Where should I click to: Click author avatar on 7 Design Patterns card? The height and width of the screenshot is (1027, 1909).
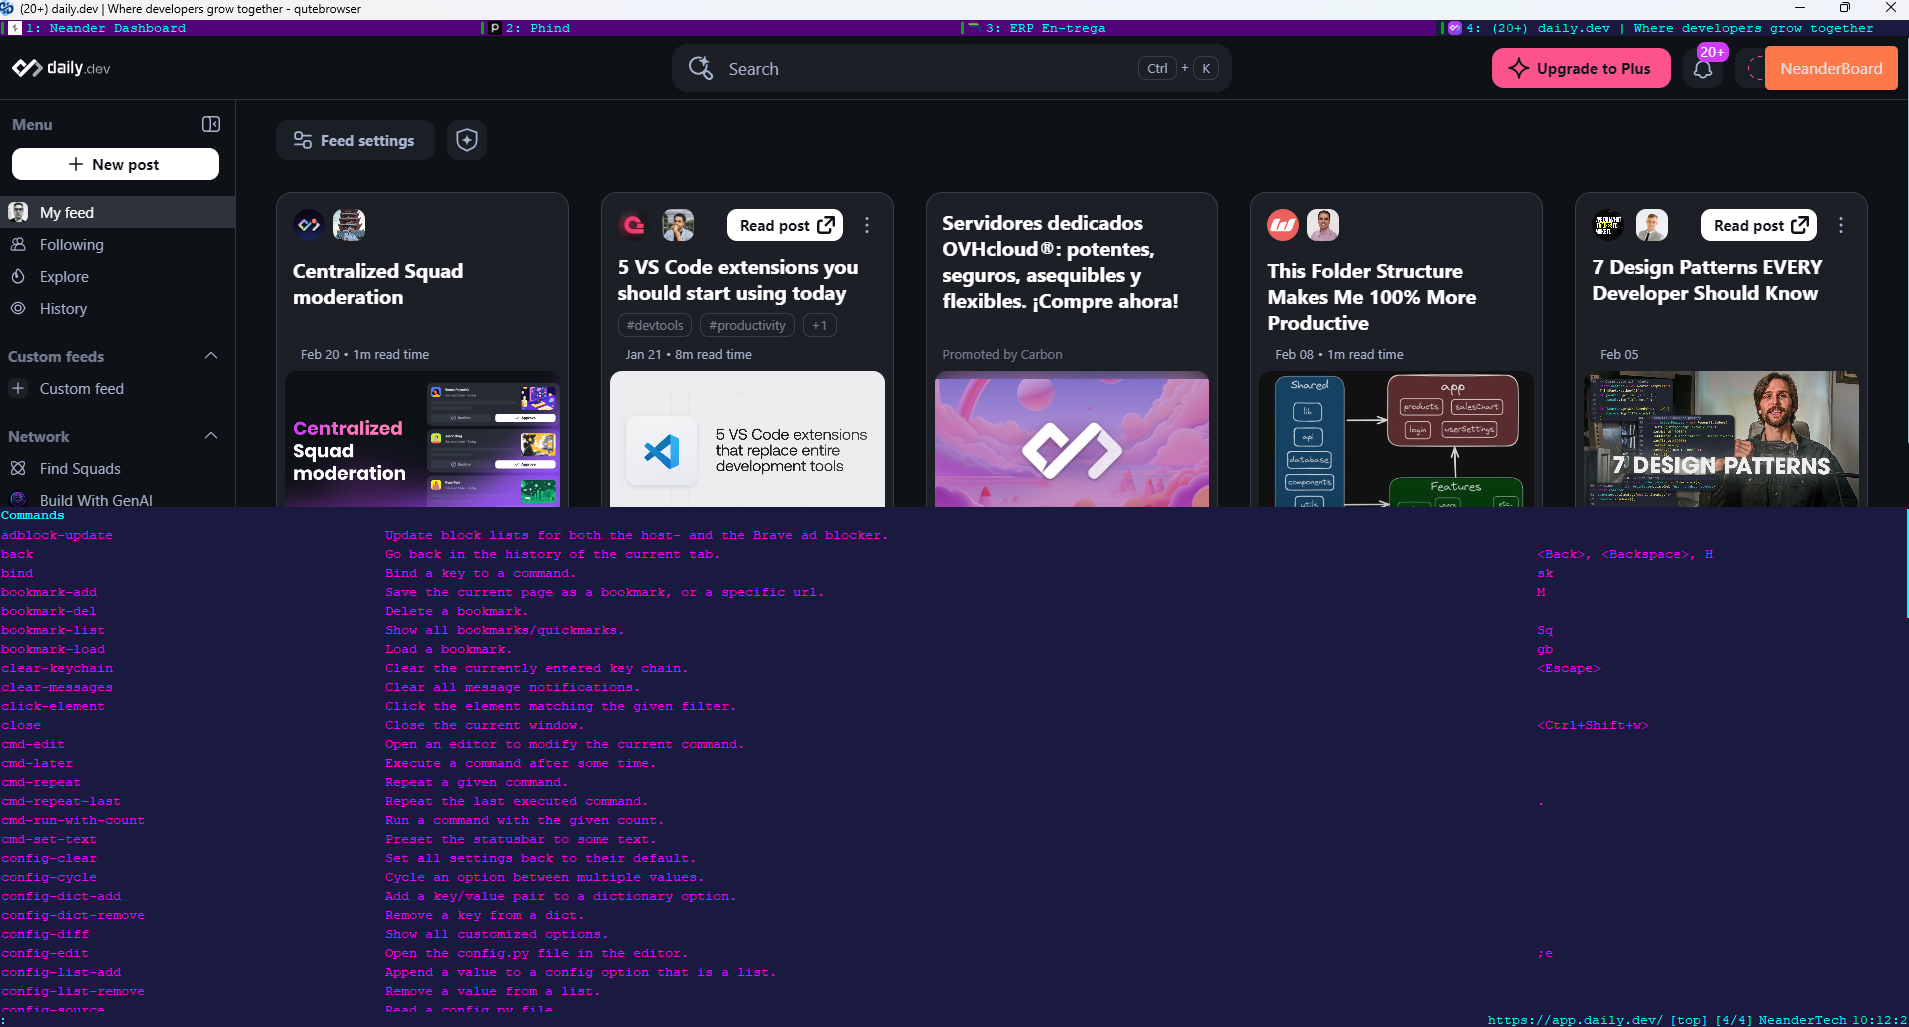[x=1652, y=225]
